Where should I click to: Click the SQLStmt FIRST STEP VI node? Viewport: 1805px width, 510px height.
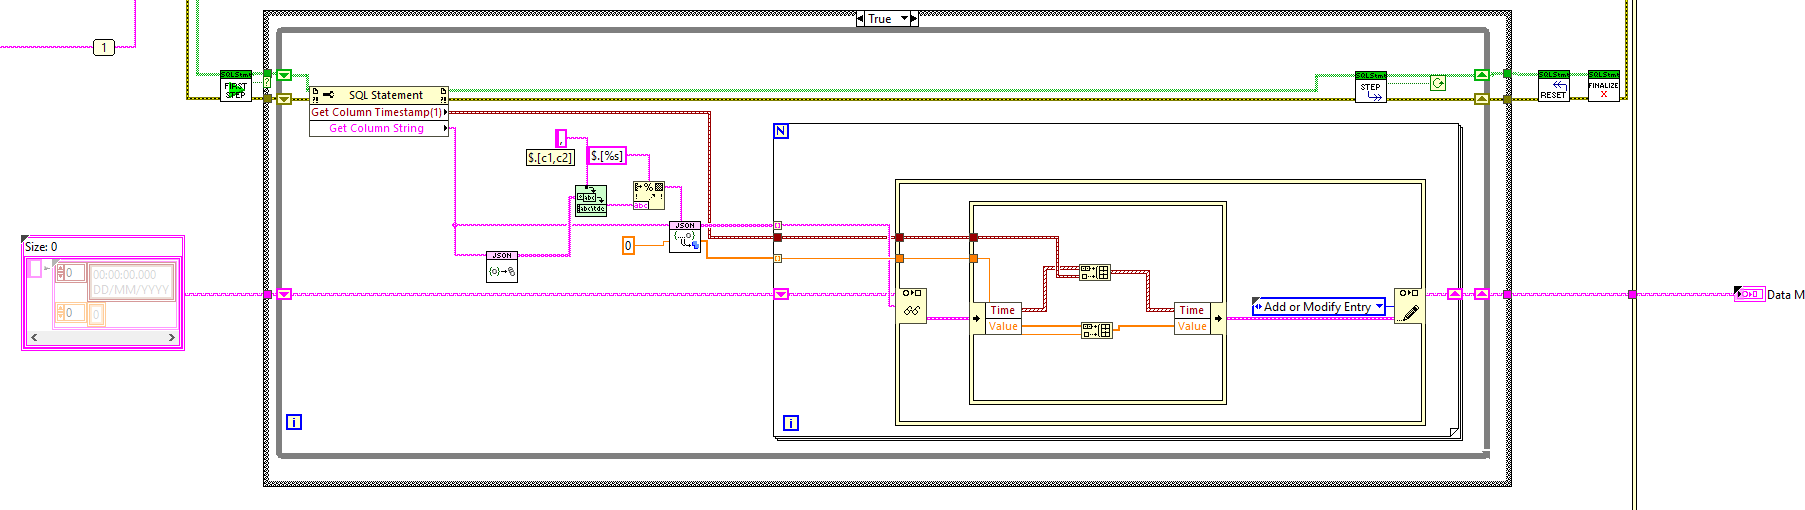236,86
